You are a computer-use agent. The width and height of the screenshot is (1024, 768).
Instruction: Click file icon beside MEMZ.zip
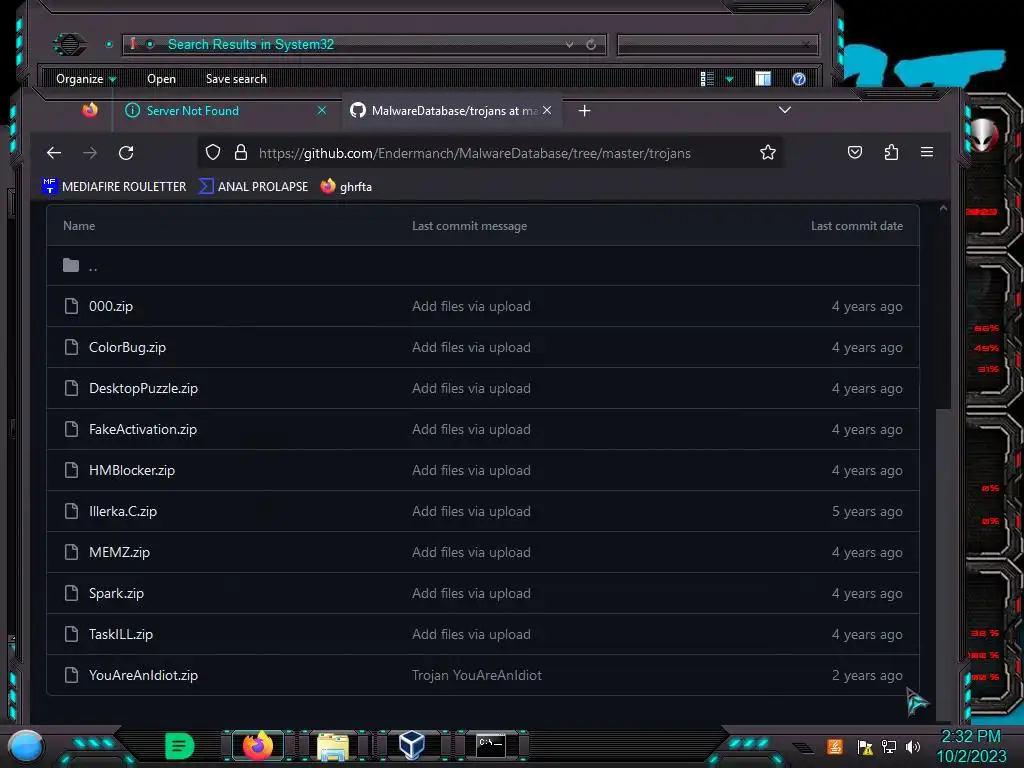coord(71,552)
